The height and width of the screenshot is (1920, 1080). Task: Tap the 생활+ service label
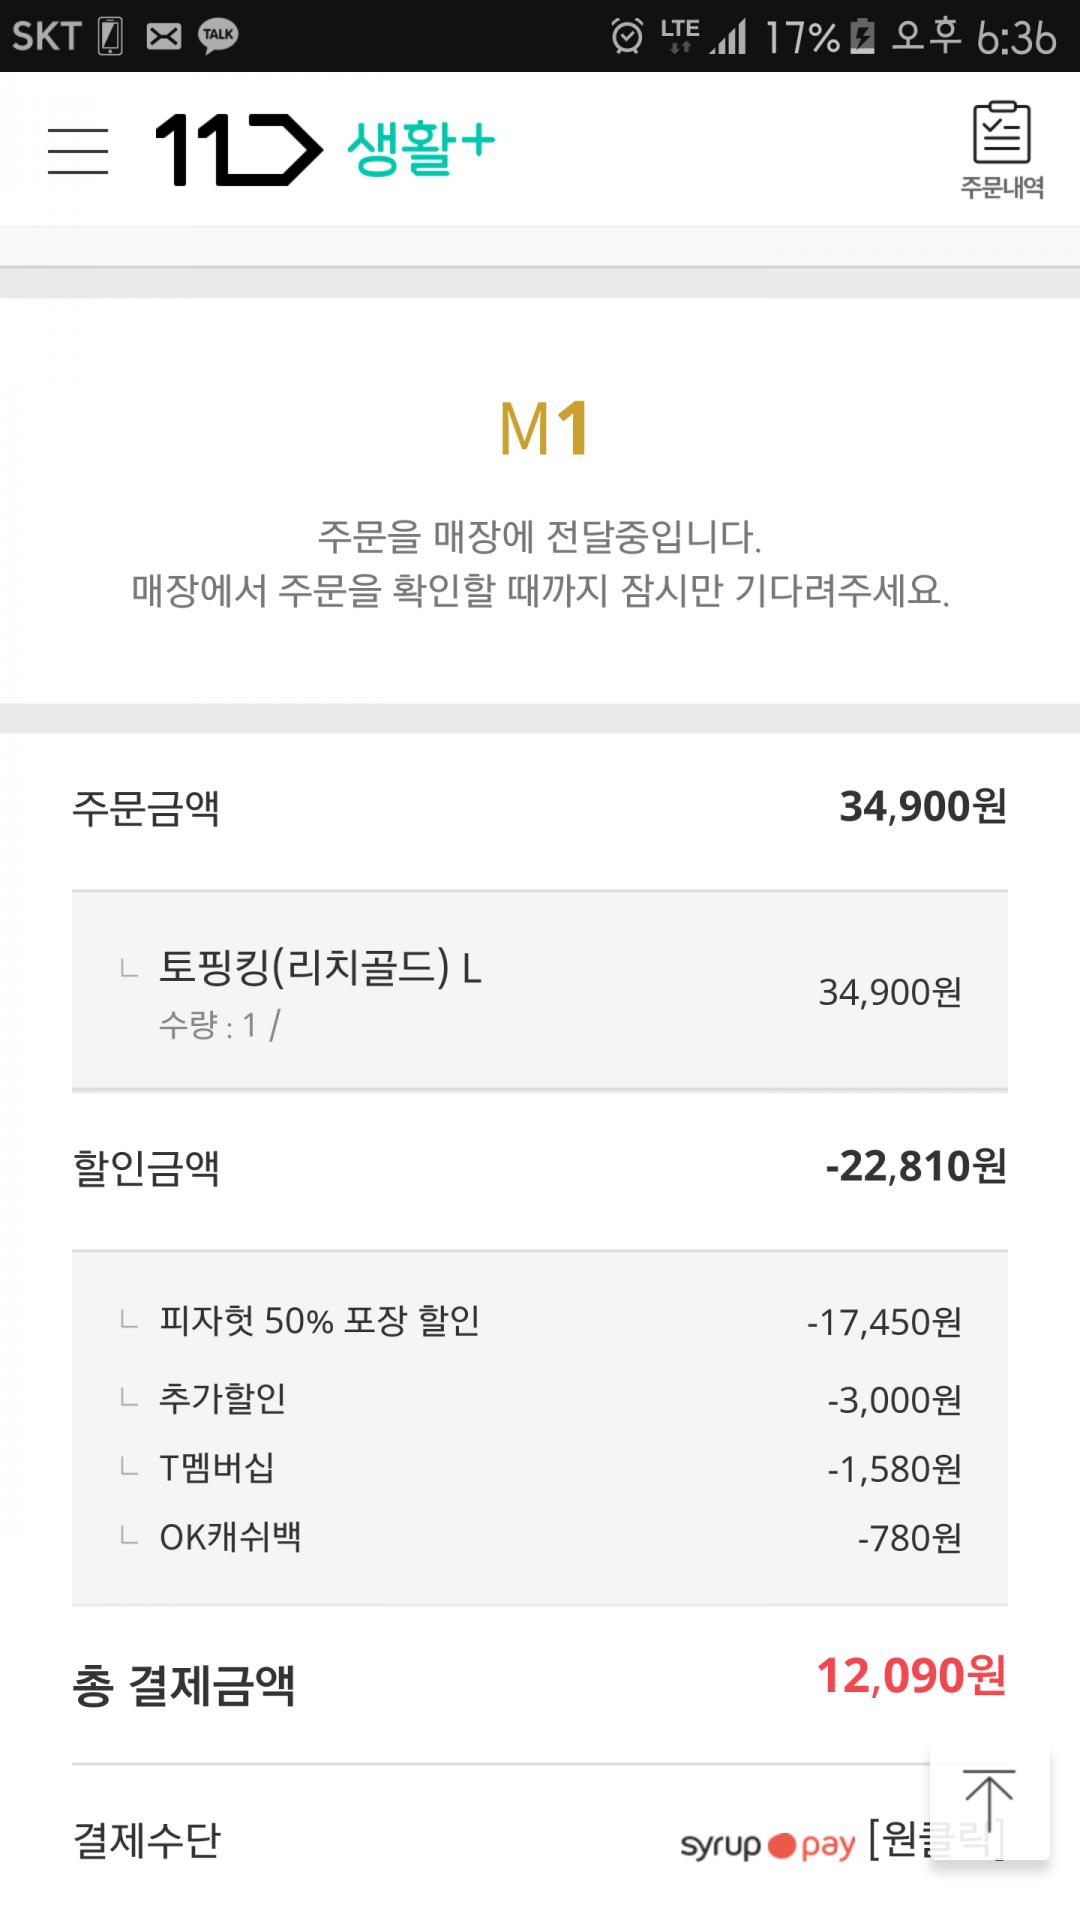pos(421,148)
